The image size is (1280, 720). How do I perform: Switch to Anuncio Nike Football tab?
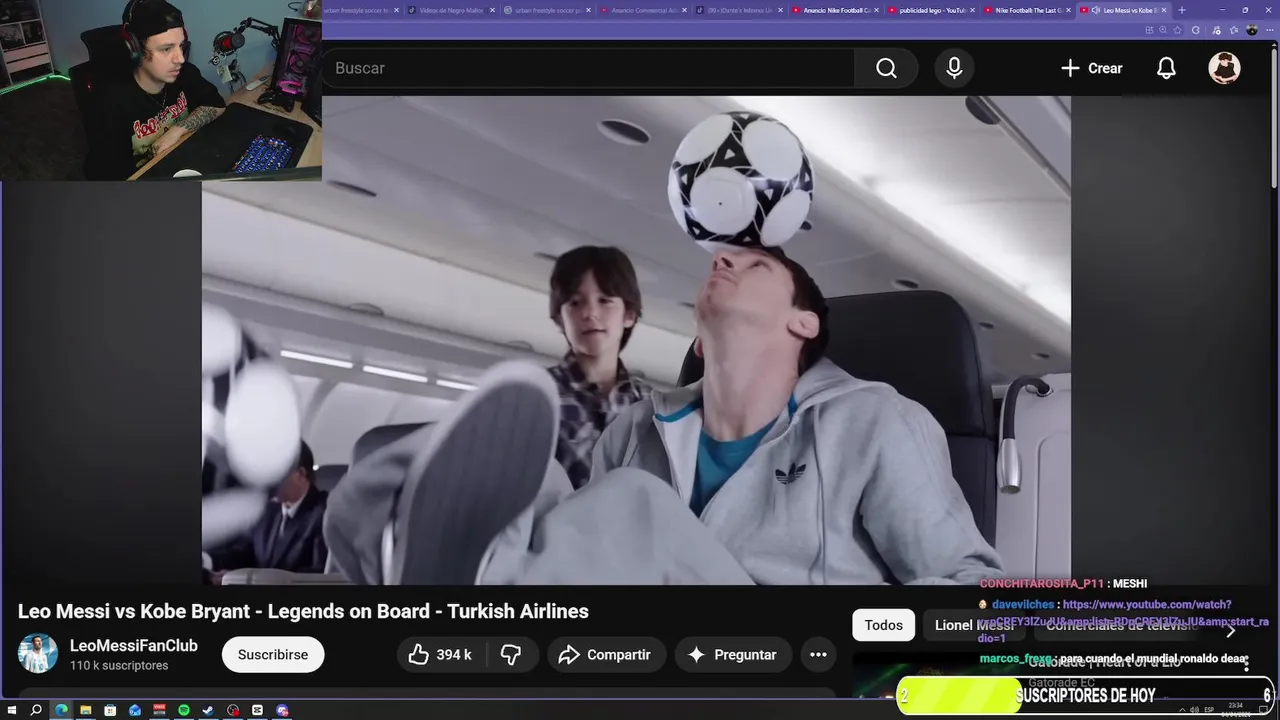coord(835,10)
